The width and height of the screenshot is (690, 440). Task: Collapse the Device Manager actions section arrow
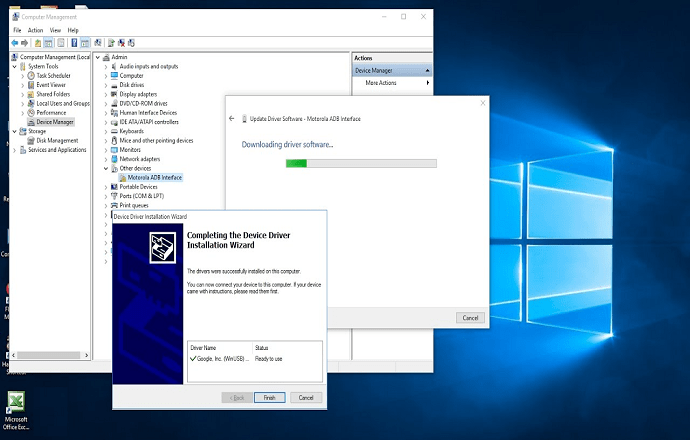click(427, 70)
